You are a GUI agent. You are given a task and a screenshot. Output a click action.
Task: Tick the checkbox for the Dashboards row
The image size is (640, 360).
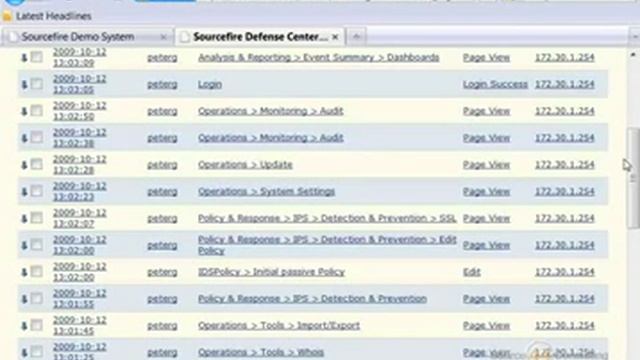coord(37,57)
